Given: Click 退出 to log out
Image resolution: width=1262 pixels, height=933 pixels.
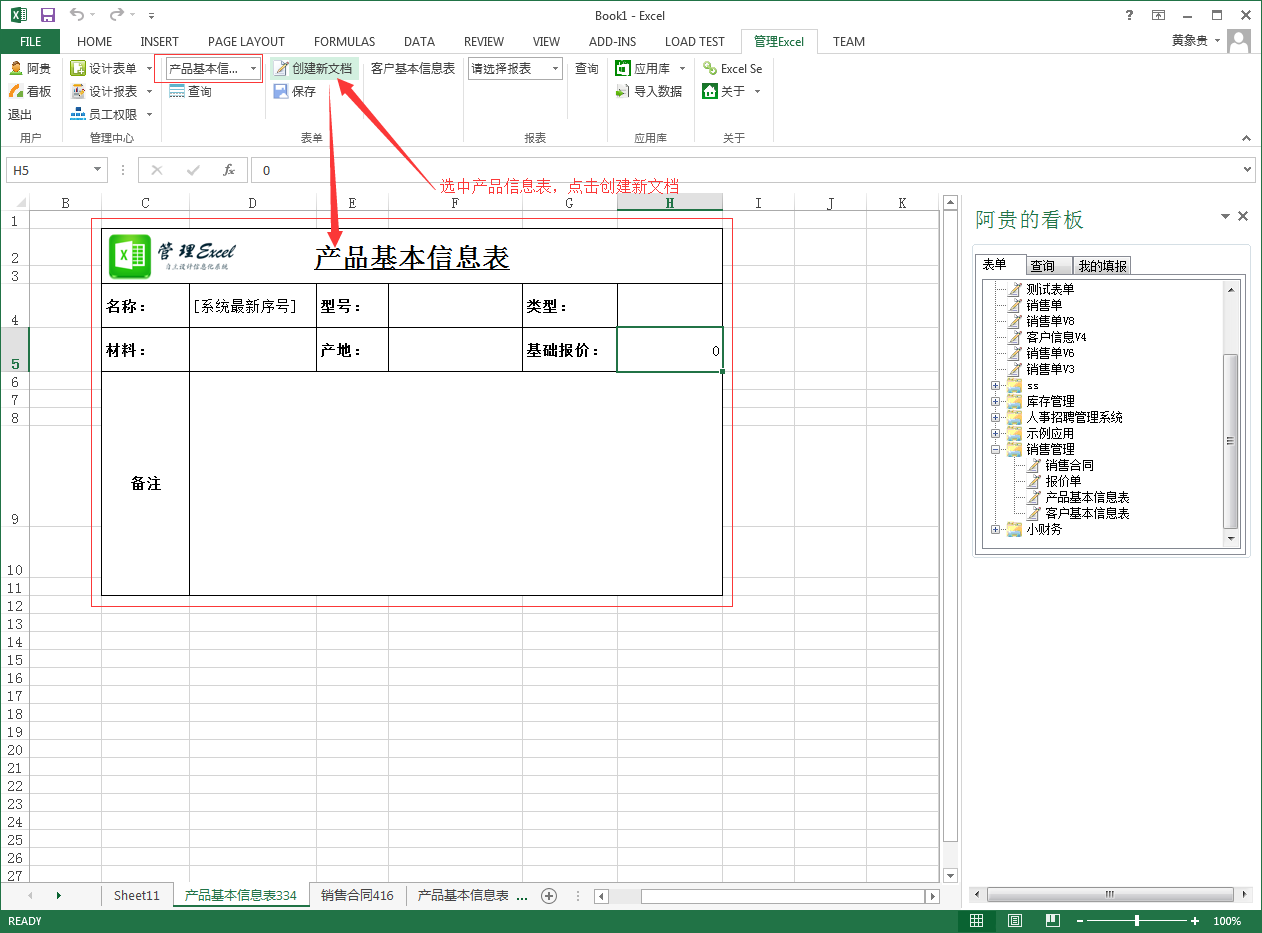Looking at the screenshot, I should coord(20,114).
